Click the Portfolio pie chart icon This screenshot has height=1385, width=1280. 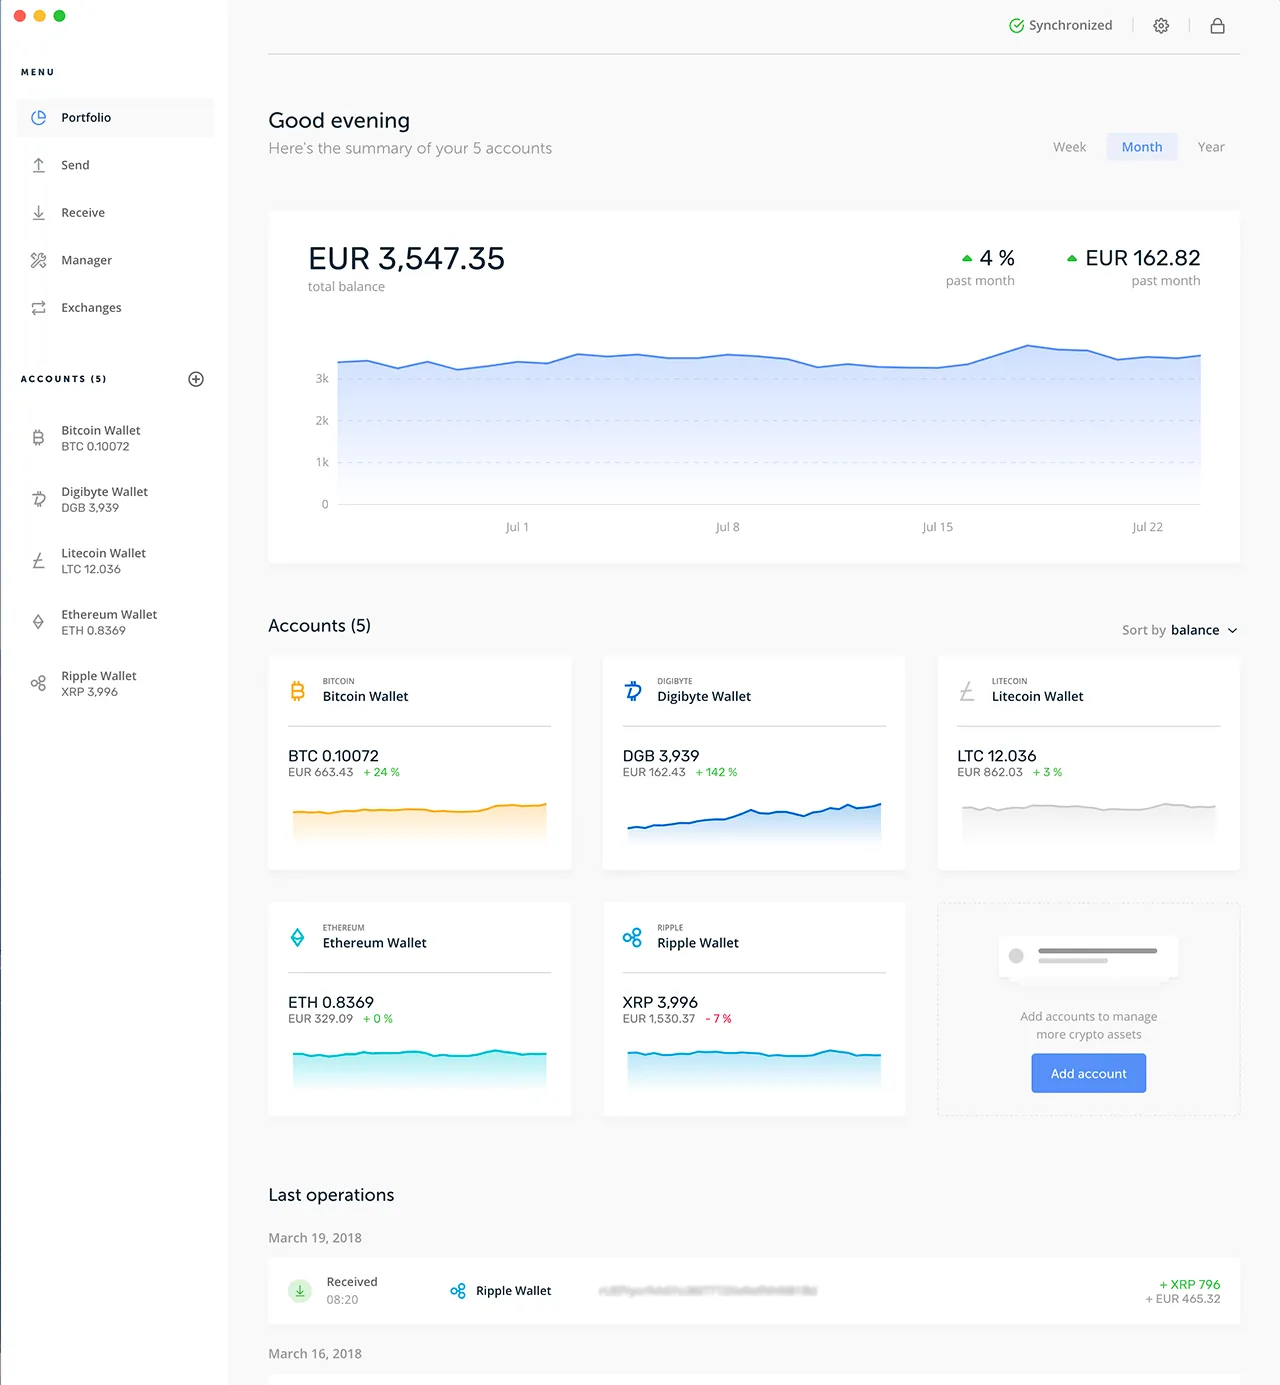(39, 117)
